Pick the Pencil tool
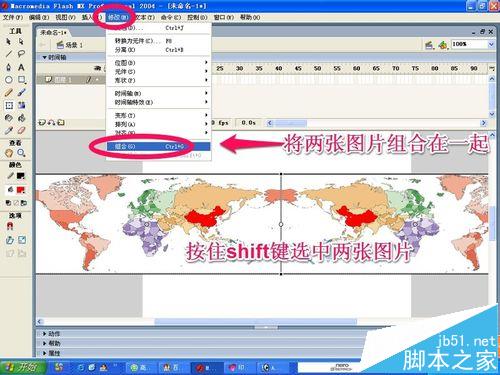The image size is (500, 375). pyautogui.click(x=9, y=92)
